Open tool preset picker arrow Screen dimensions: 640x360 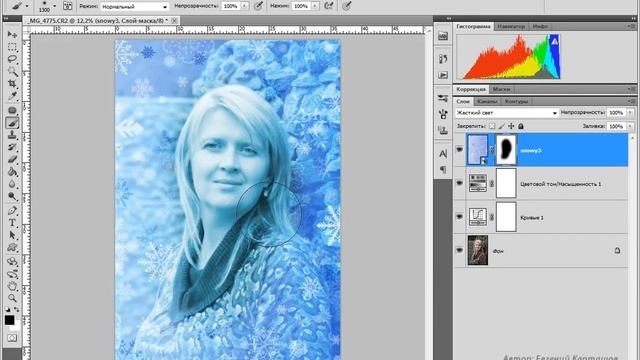[x=27, y=6]
